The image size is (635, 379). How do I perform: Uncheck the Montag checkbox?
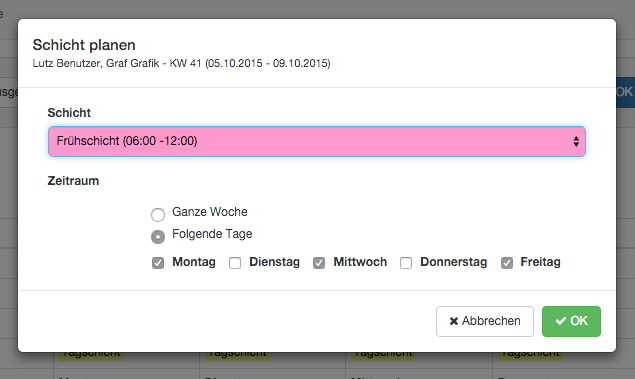click(x=158, y=263)
